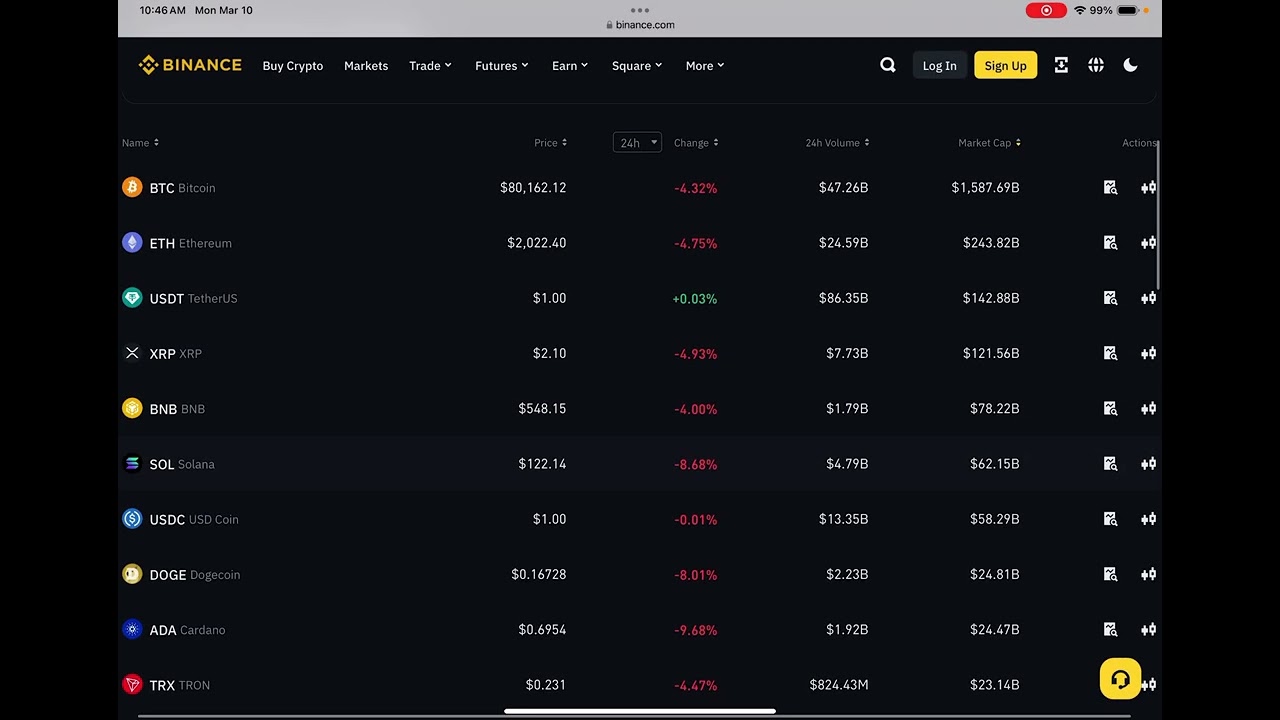The width and height of the screenshot is (1280, 720).
Task: Open the detail icon in USDC row
Action: pyautogui.click(x=1110, y=519)
